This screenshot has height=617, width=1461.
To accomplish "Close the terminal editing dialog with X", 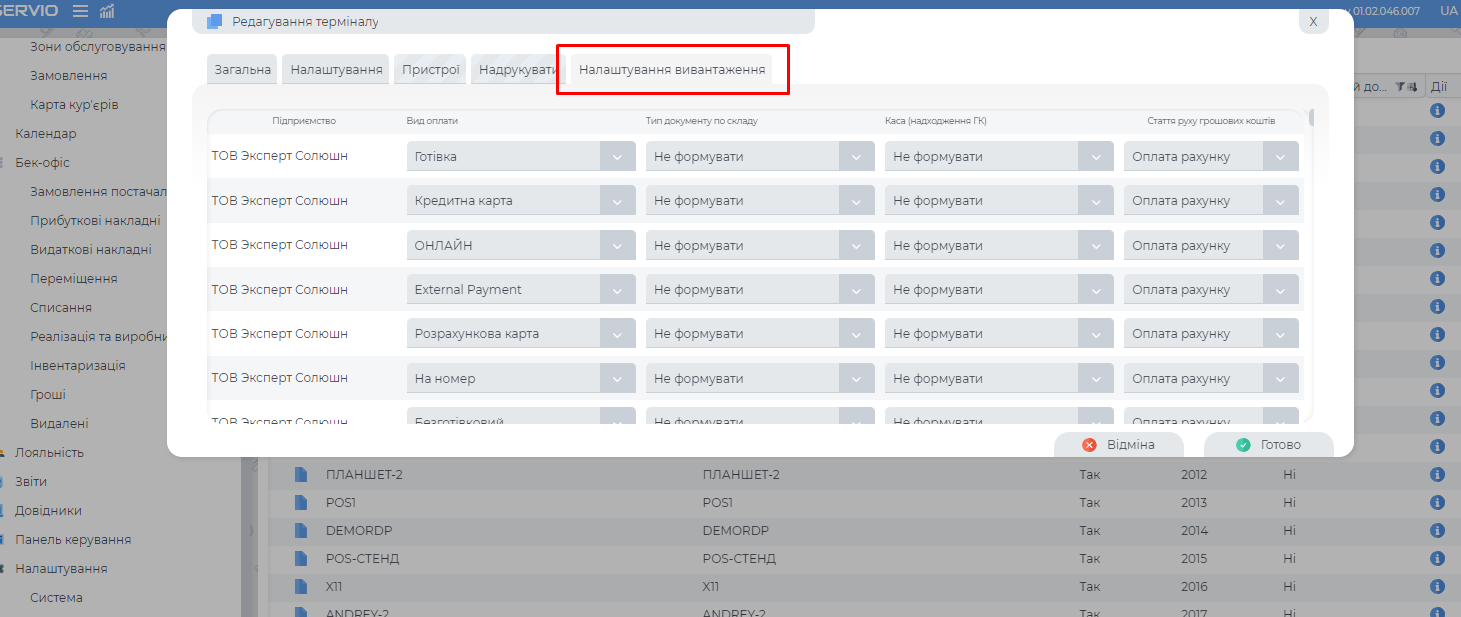I will click(1313, 21).
